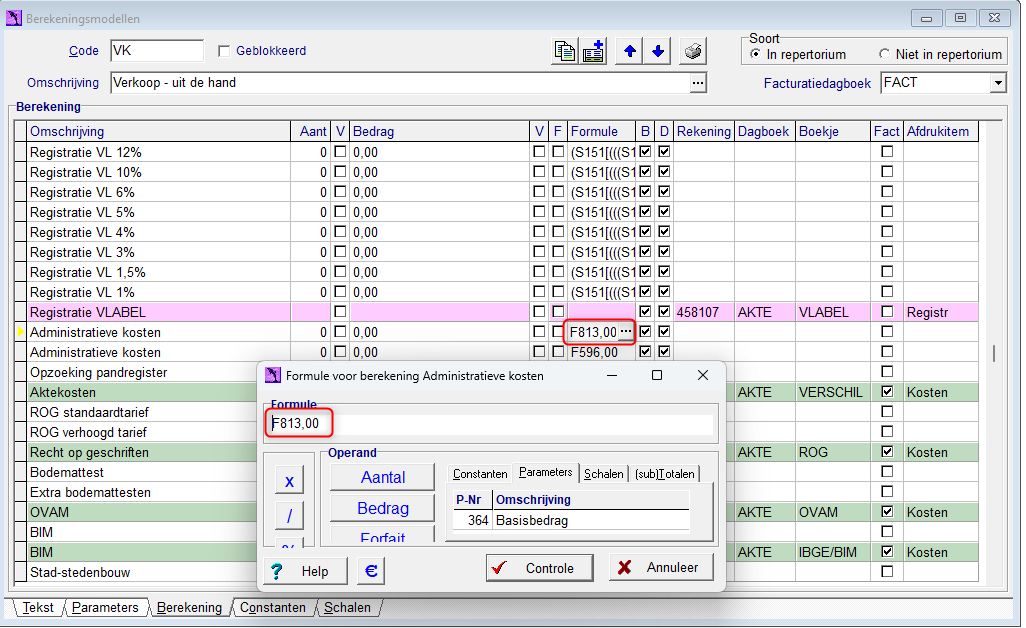Toggle Fact checkbox on Aktekosten row
The width and height of the screenshot is (1026, 628).
tap(887, 392)
